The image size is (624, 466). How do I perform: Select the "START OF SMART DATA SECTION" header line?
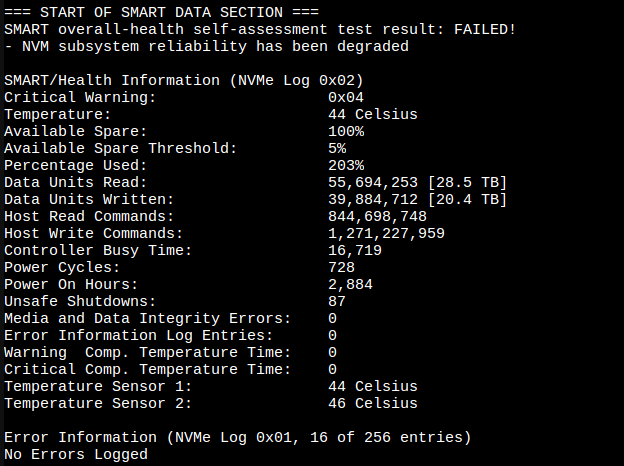click(162, 12)
